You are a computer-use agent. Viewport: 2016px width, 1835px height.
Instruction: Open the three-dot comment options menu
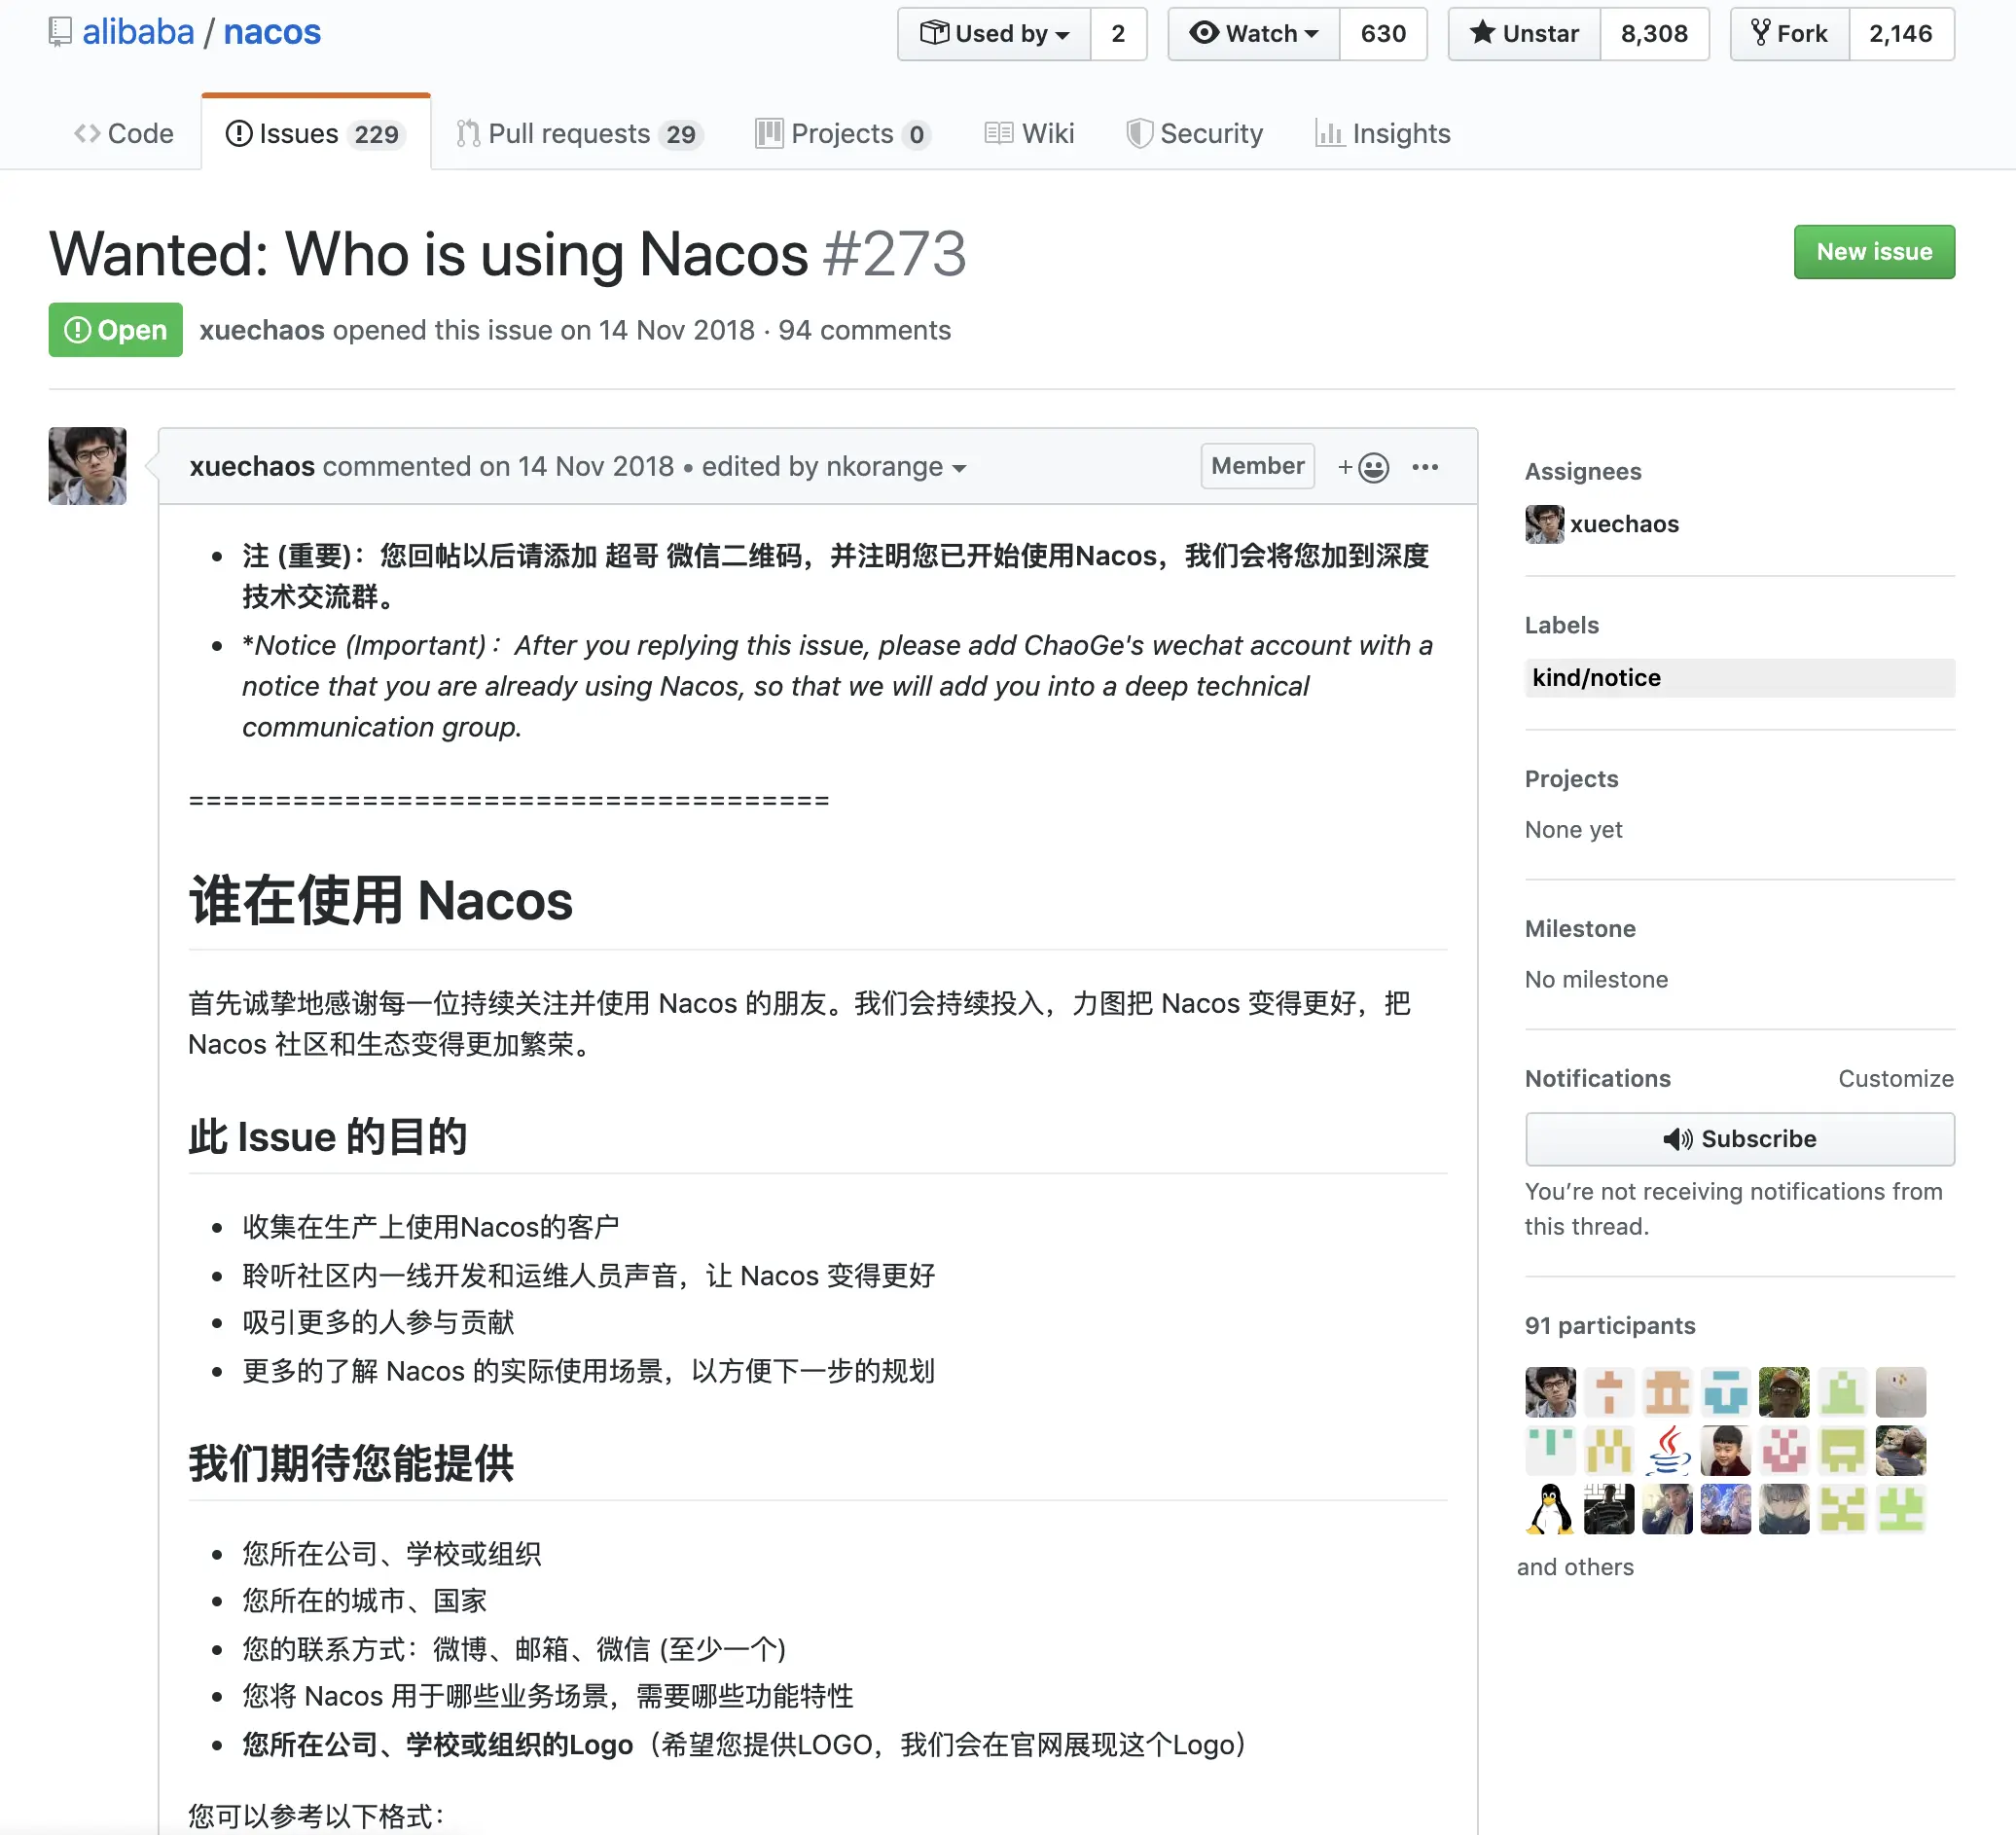(1425, 467)
